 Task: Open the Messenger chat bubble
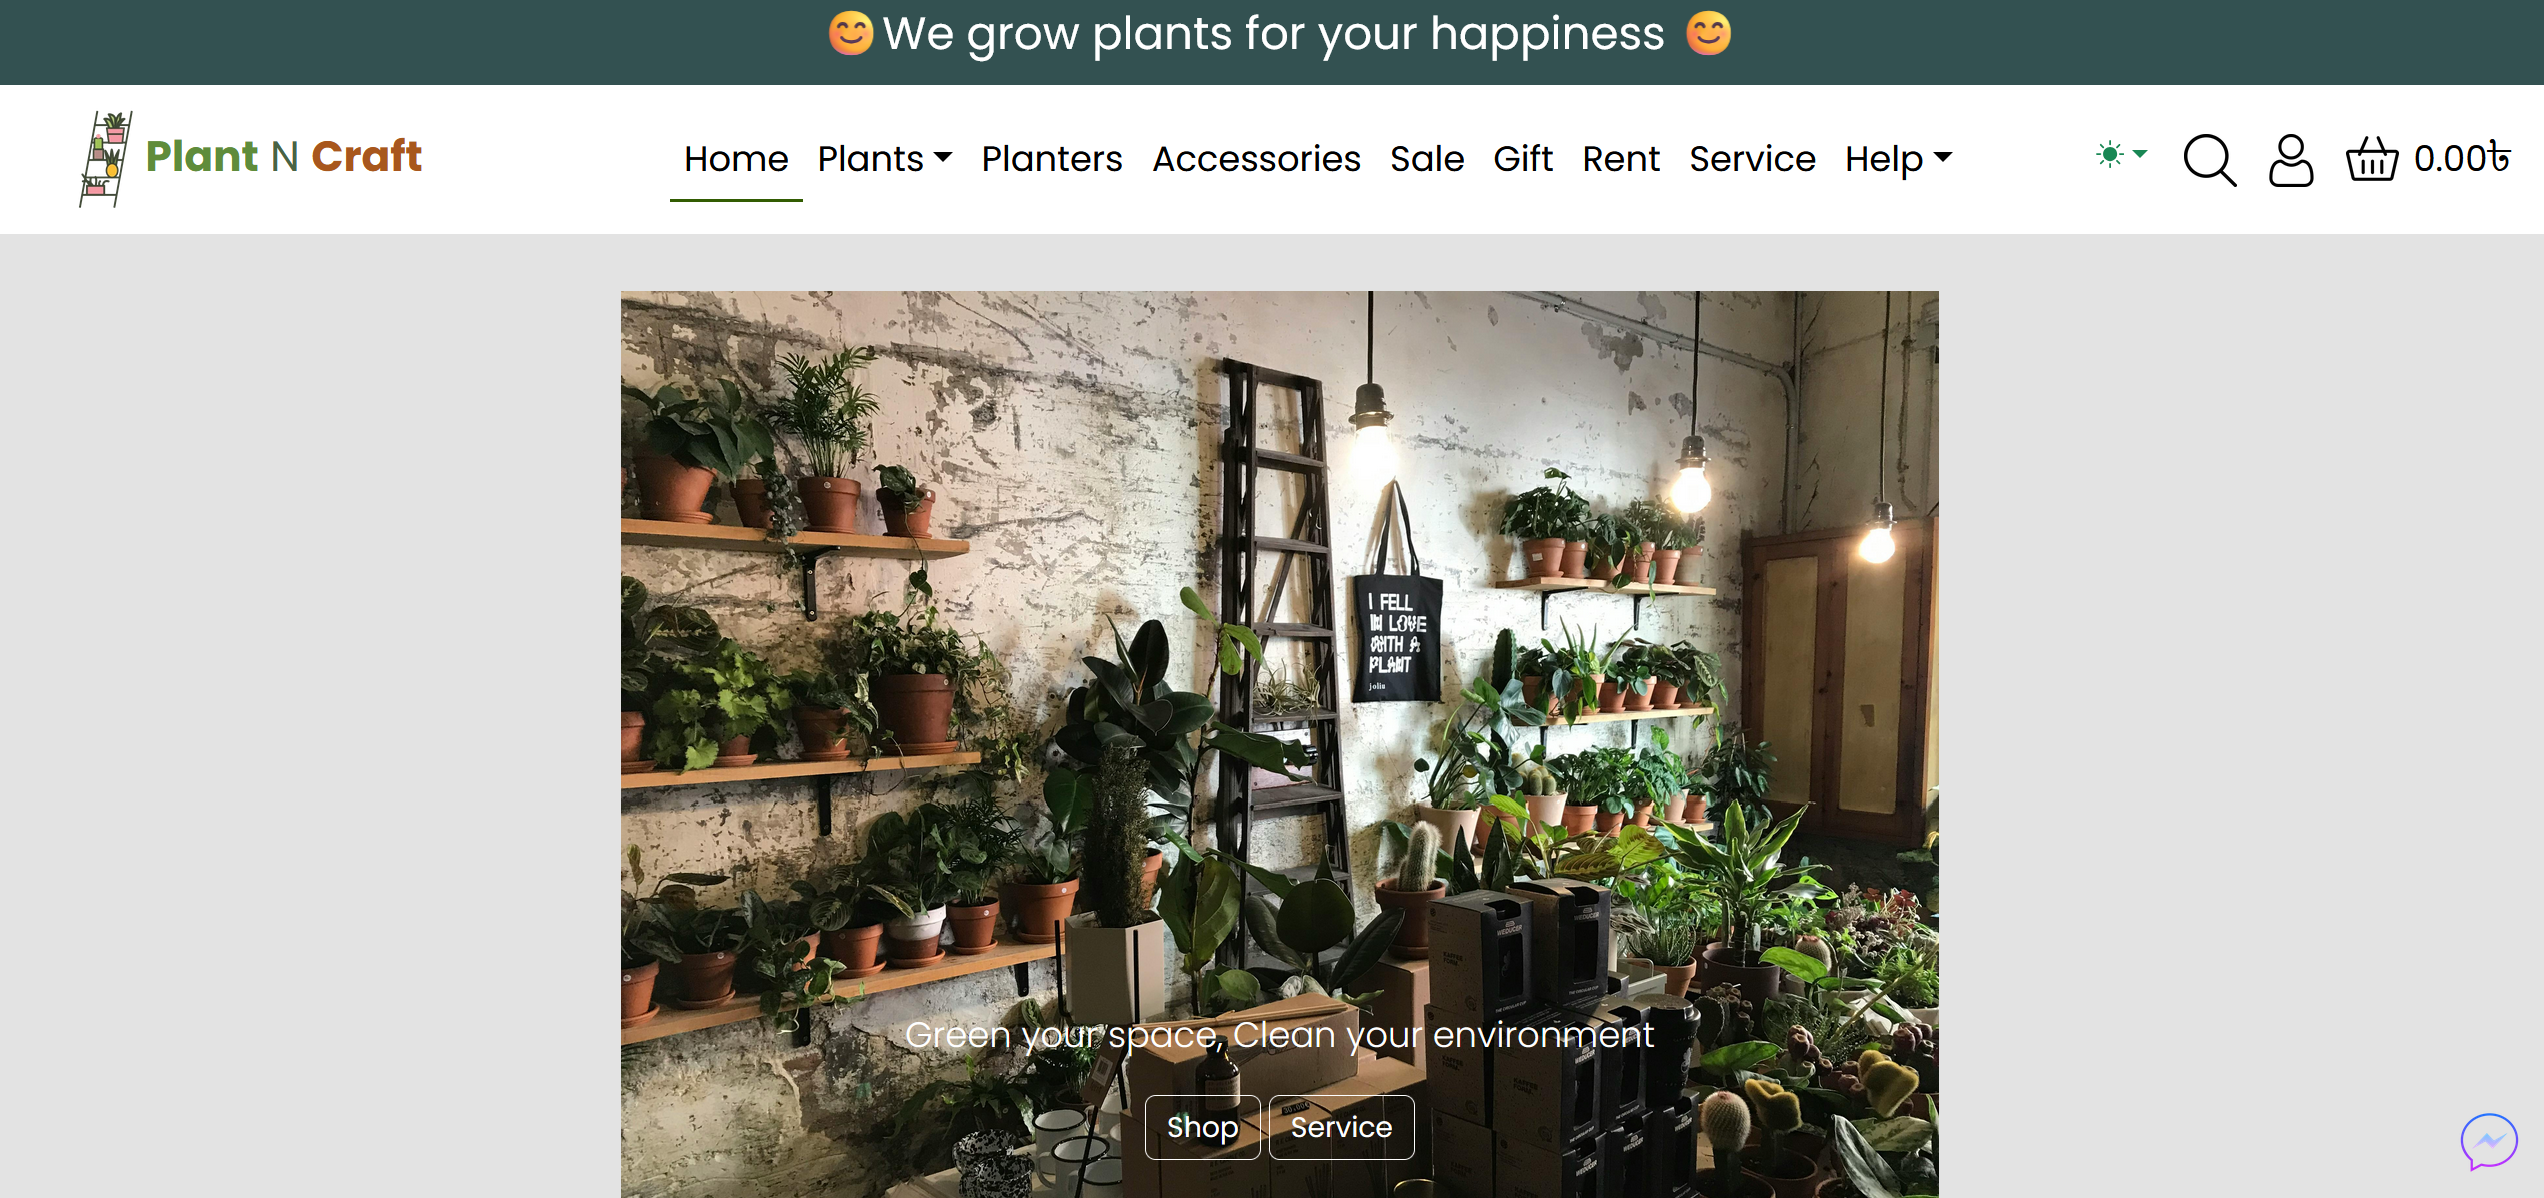click(2489, 1141)
